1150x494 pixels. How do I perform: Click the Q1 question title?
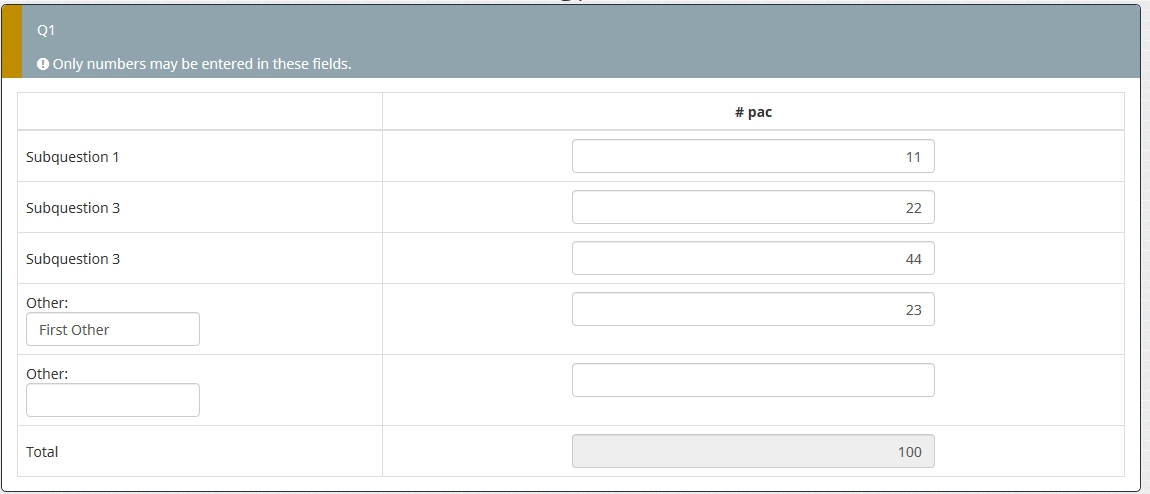pos(45,30)
